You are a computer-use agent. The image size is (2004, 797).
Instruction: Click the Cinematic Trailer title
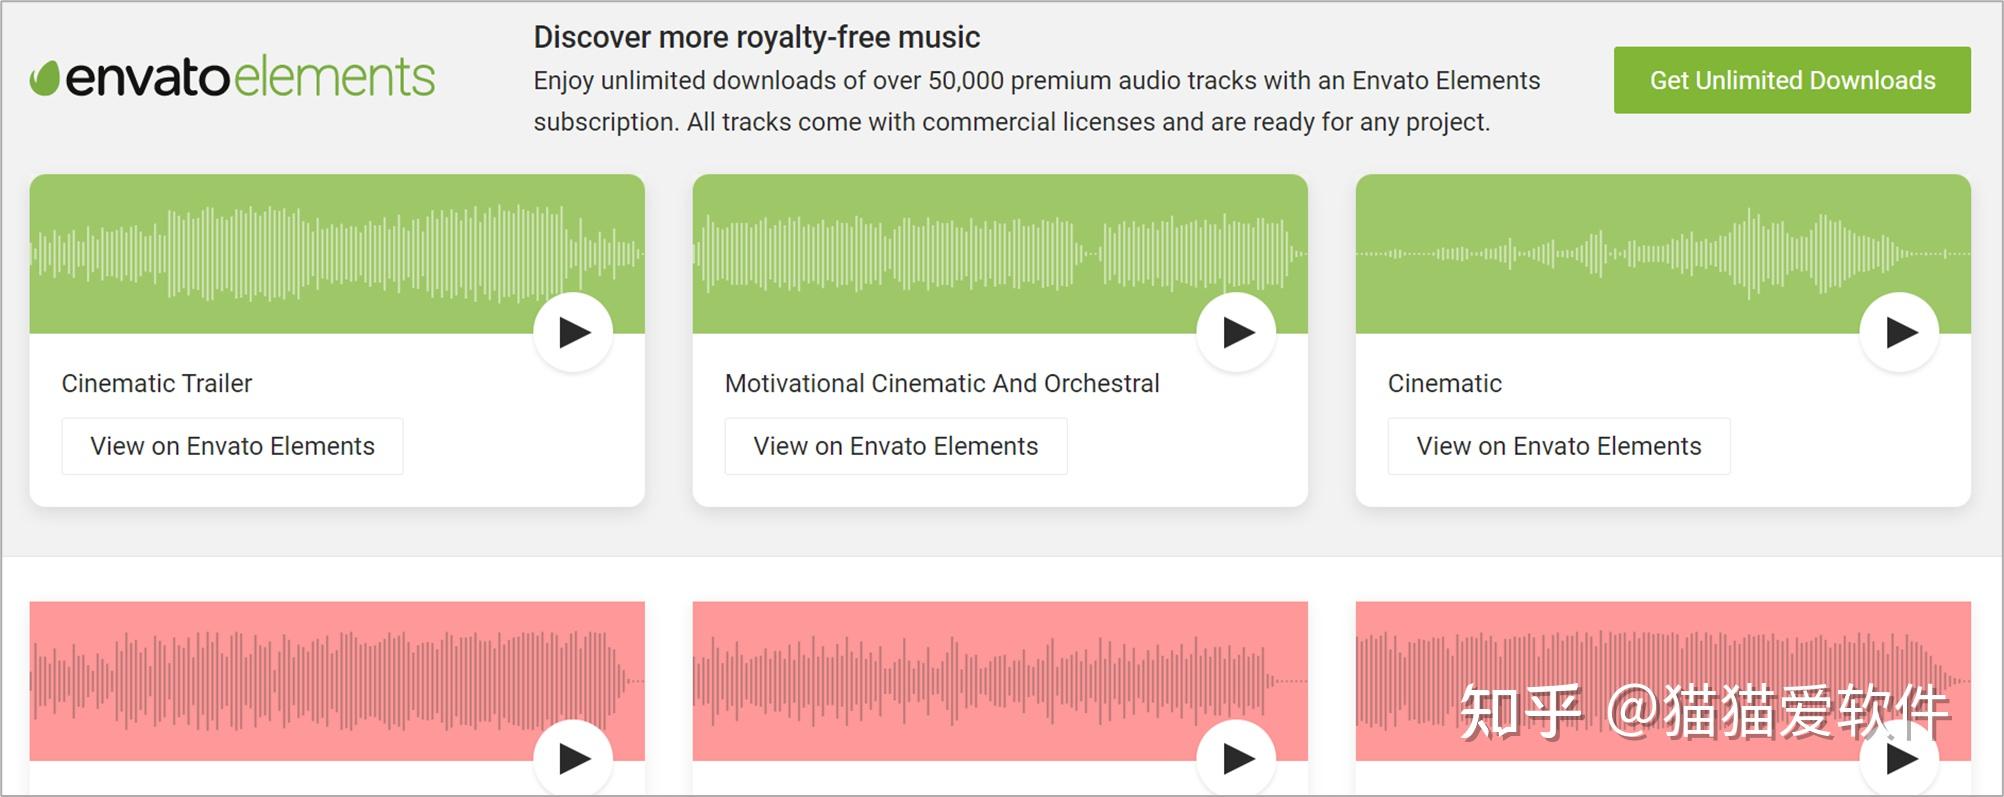tap(157, 383)
